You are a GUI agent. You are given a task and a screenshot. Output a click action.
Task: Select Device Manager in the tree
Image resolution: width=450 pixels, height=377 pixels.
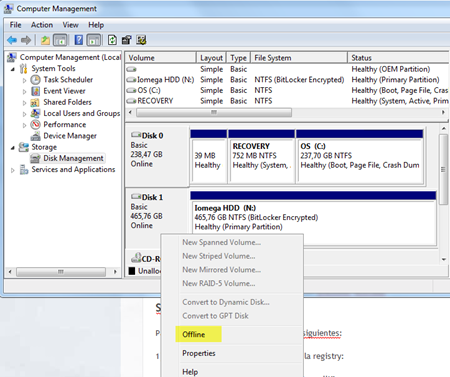[x=70, y=136]
